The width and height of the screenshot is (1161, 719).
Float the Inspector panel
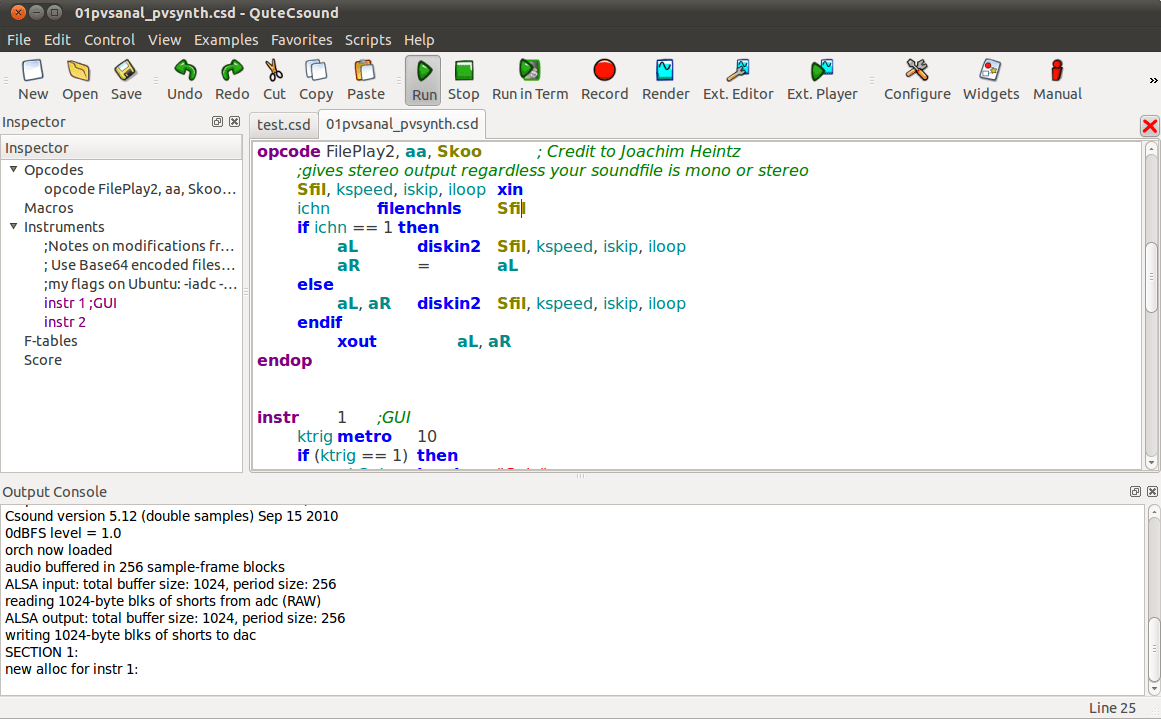(x=217, y=121)
